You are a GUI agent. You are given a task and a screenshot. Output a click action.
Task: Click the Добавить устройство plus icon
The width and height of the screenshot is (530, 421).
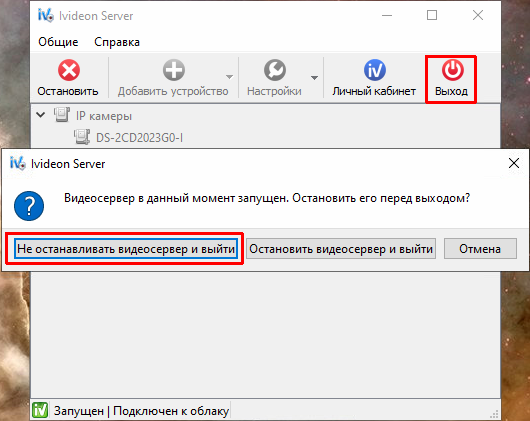coord(174,70)
